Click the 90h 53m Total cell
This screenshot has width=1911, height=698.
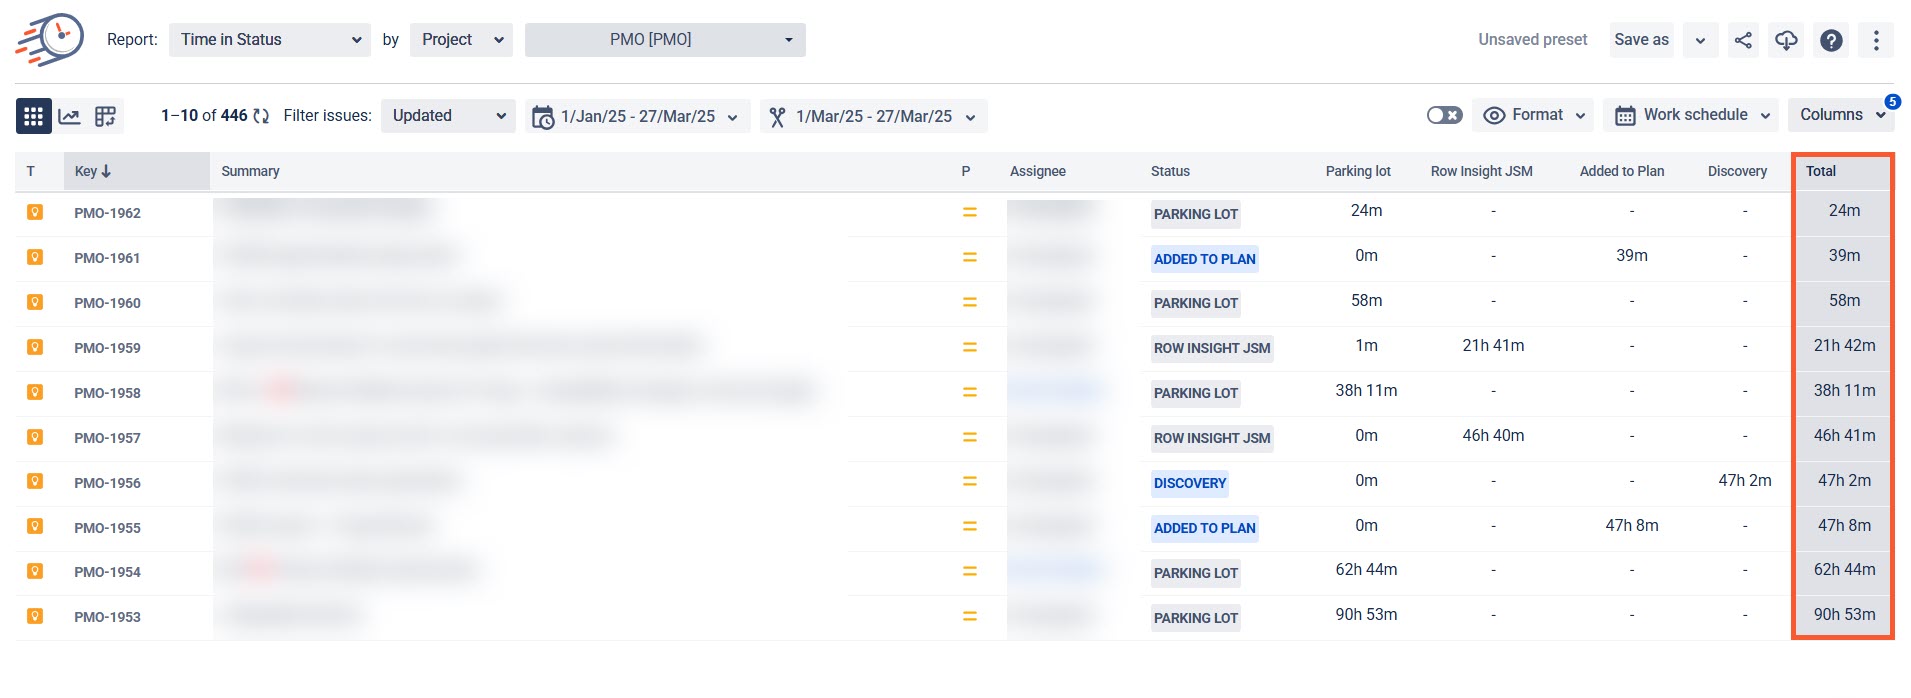click(1844, 614)
